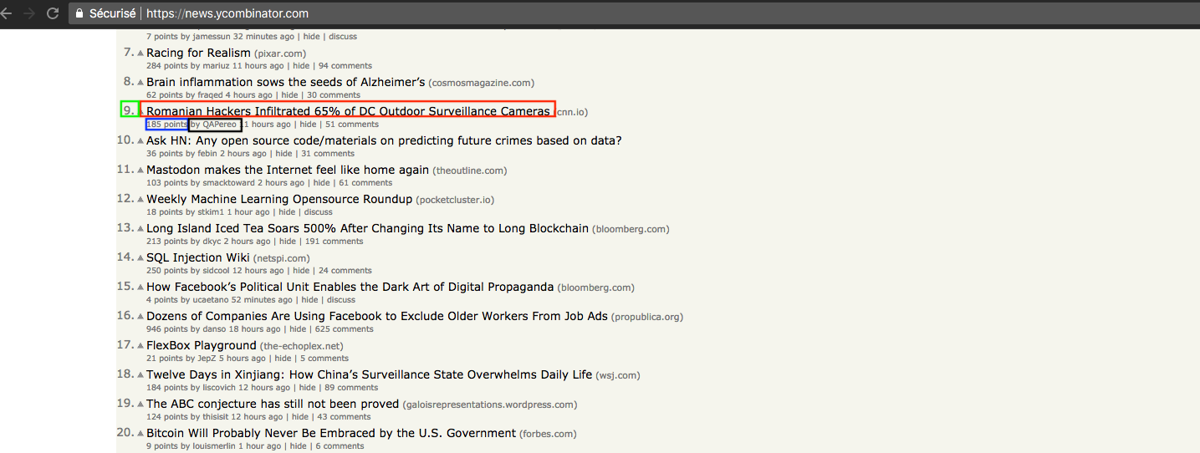
Task: Upvote Weekly Machine Learning Opensource Roundup
Action: pos(141,199)
